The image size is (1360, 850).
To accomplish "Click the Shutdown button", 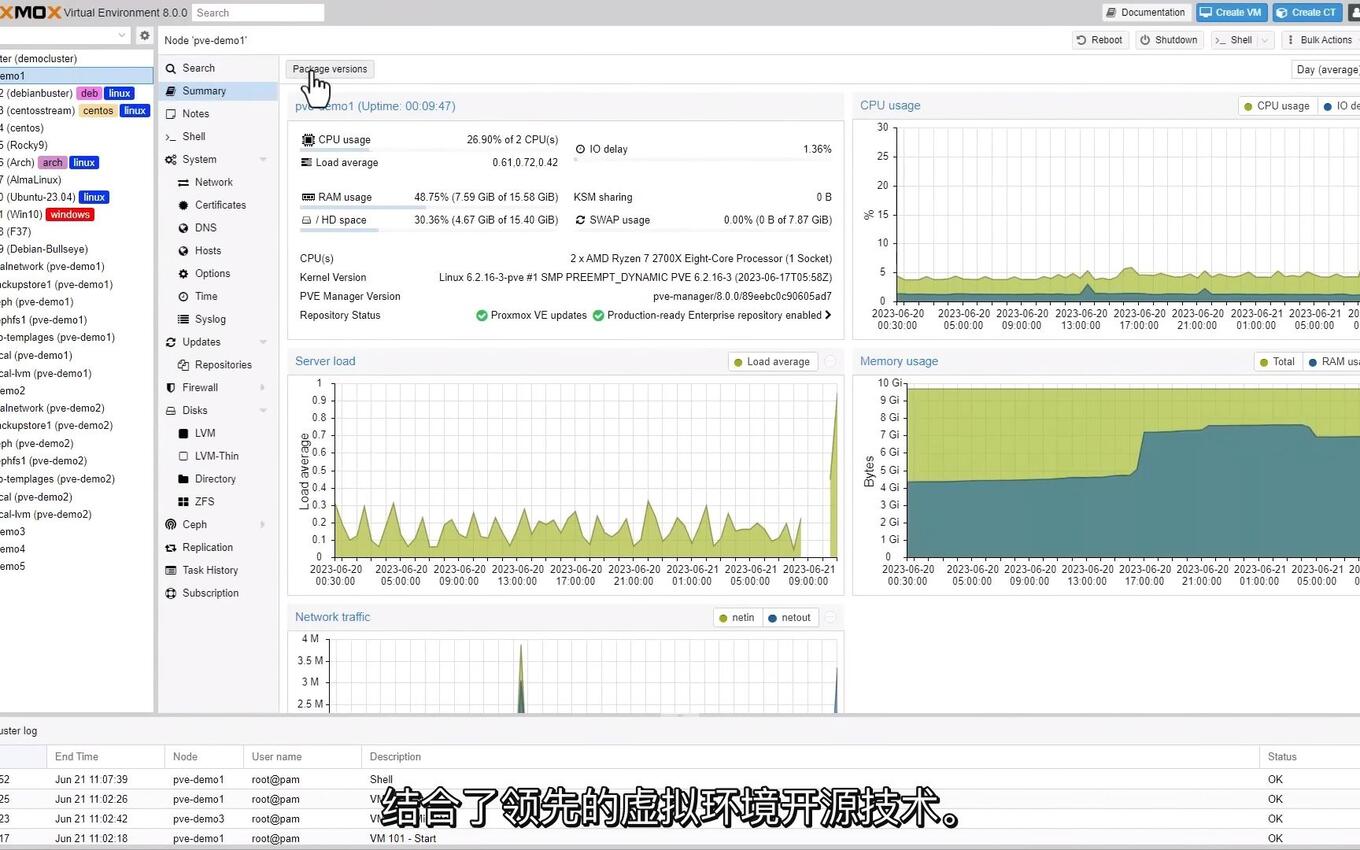I will (1168, 40).
